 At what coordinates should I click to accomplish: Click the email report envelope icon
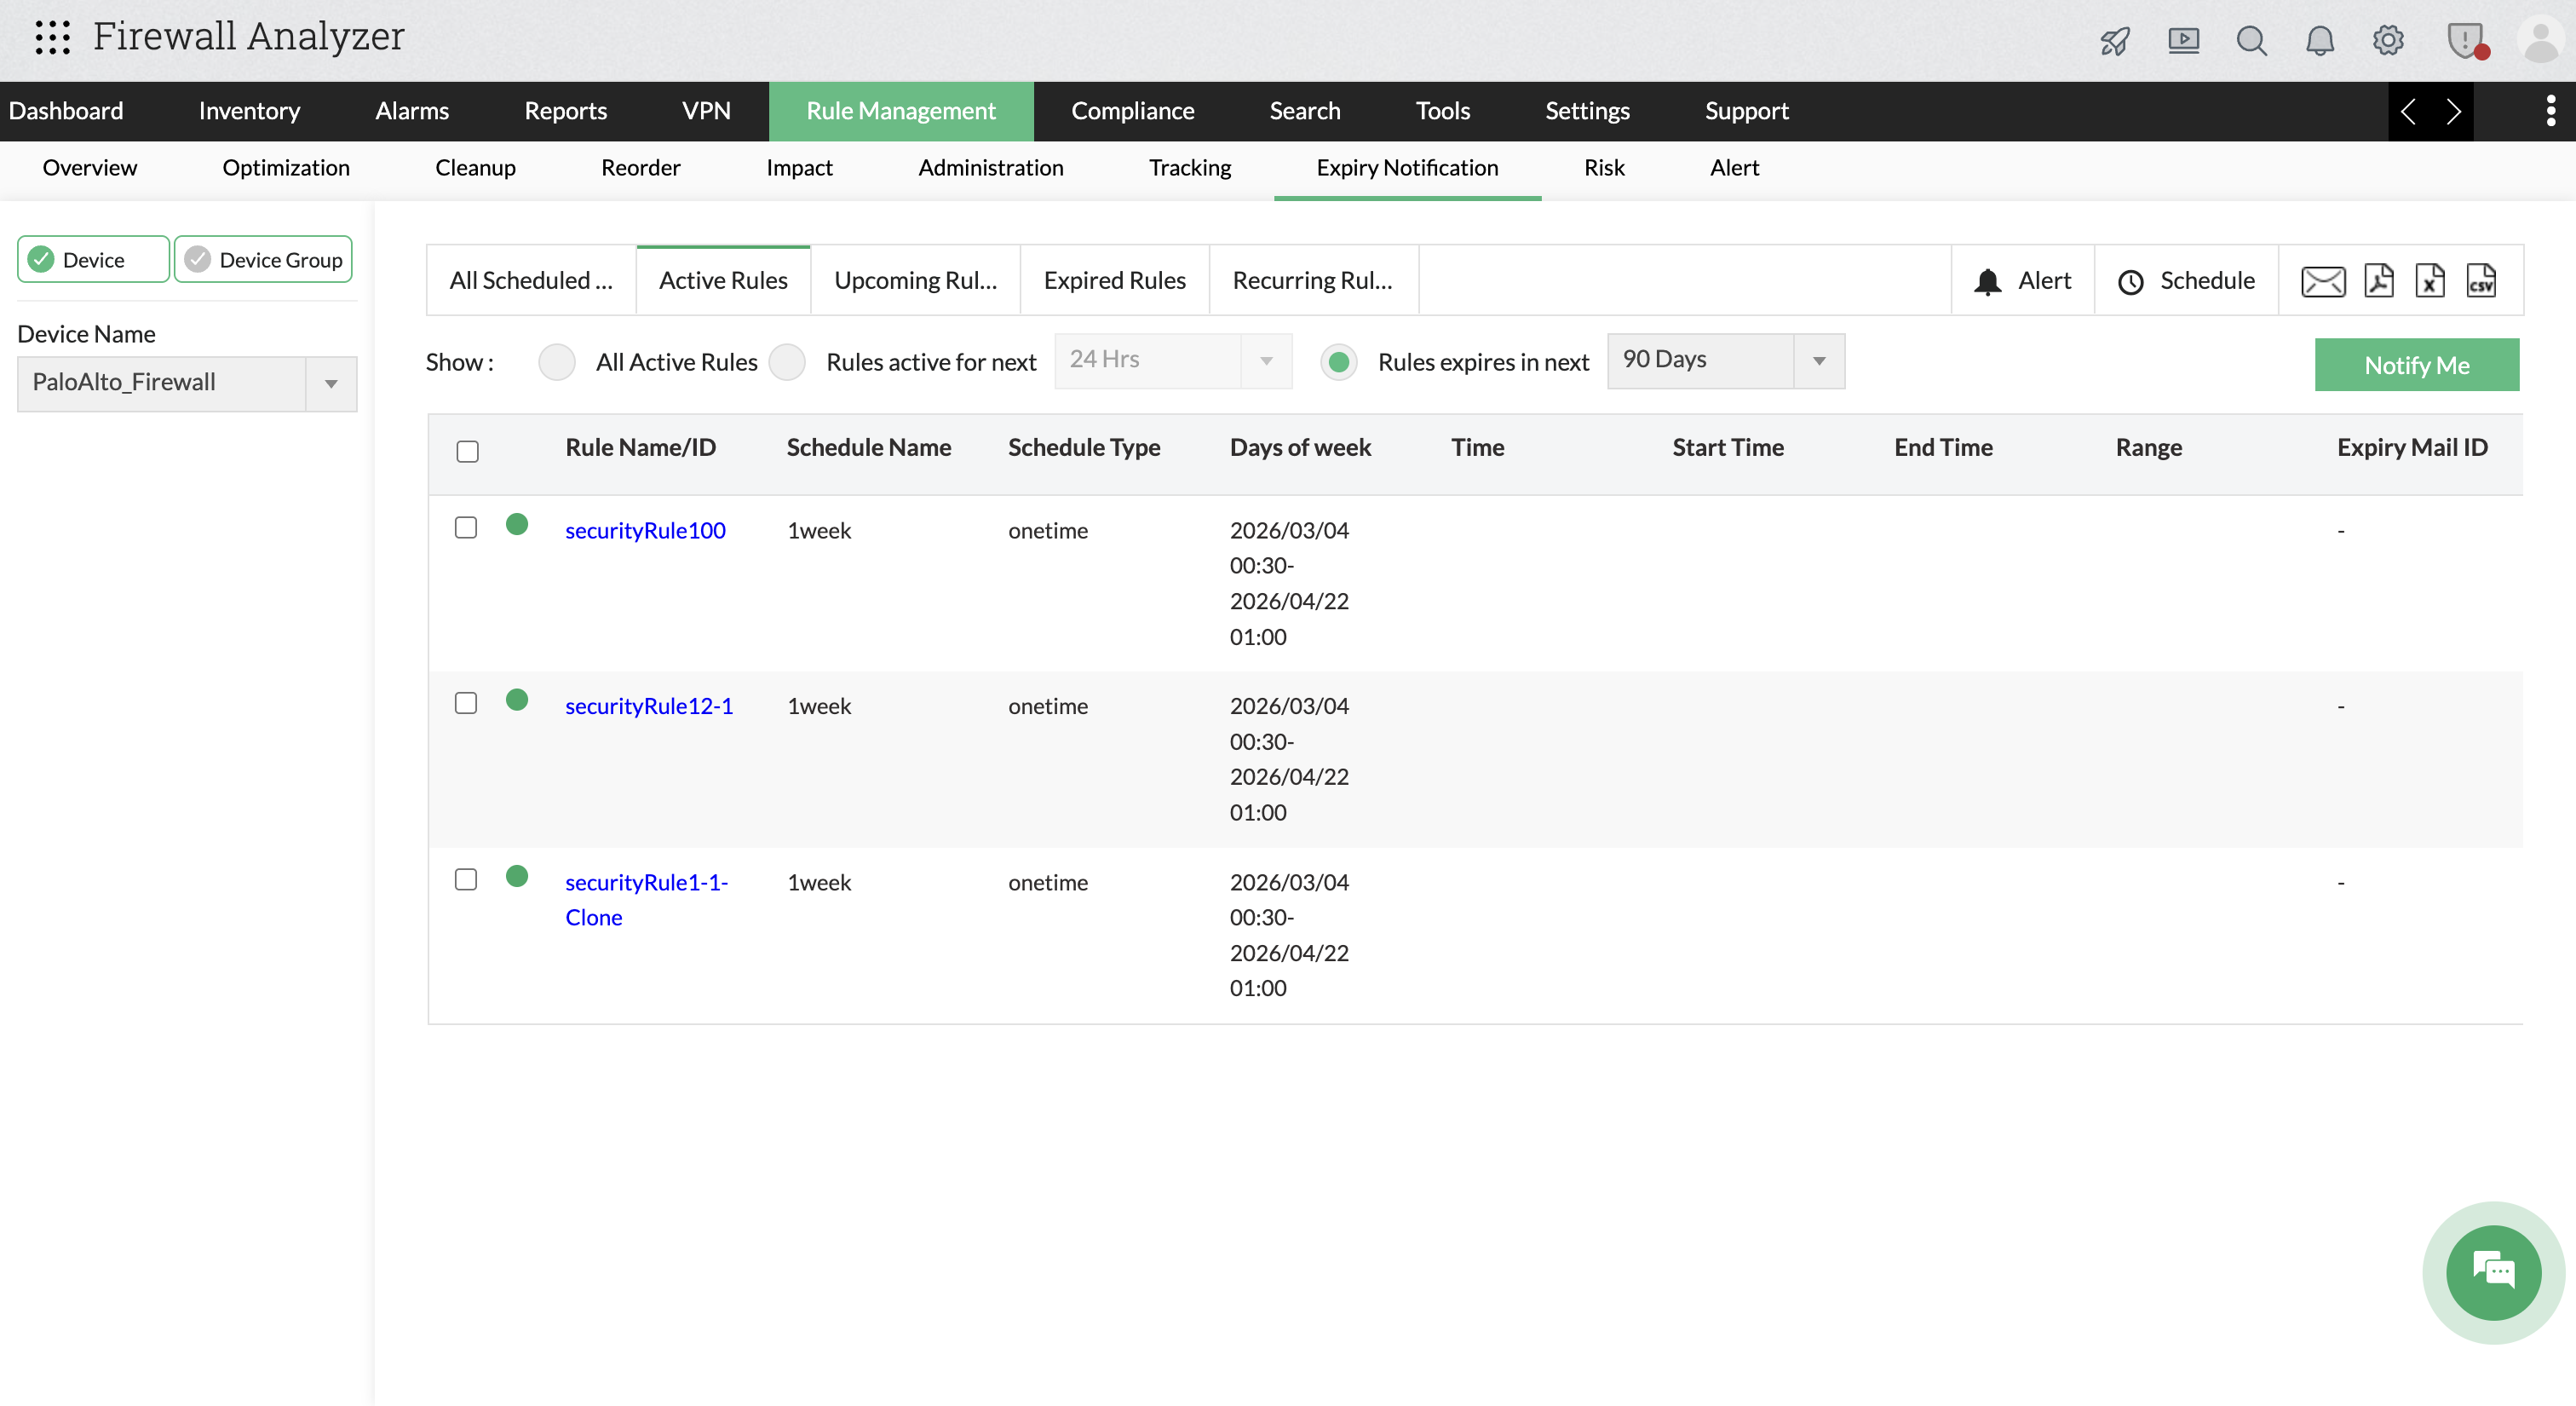point(2322,281)
